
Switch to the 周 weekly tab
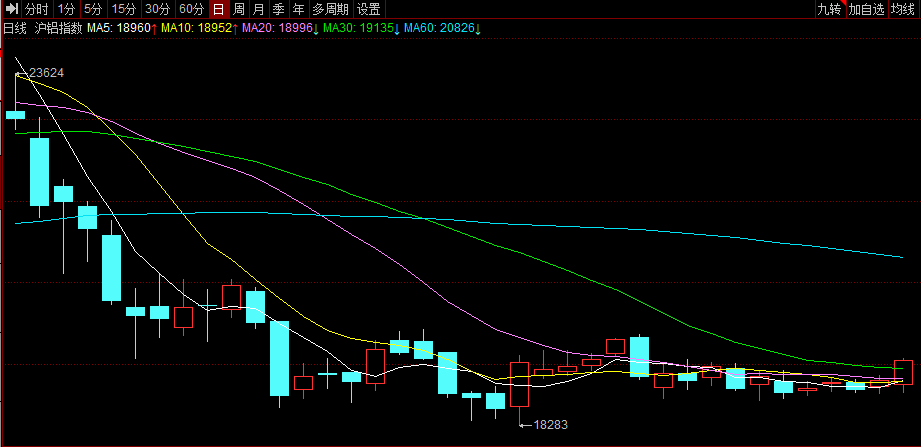(x=238, y=9)
